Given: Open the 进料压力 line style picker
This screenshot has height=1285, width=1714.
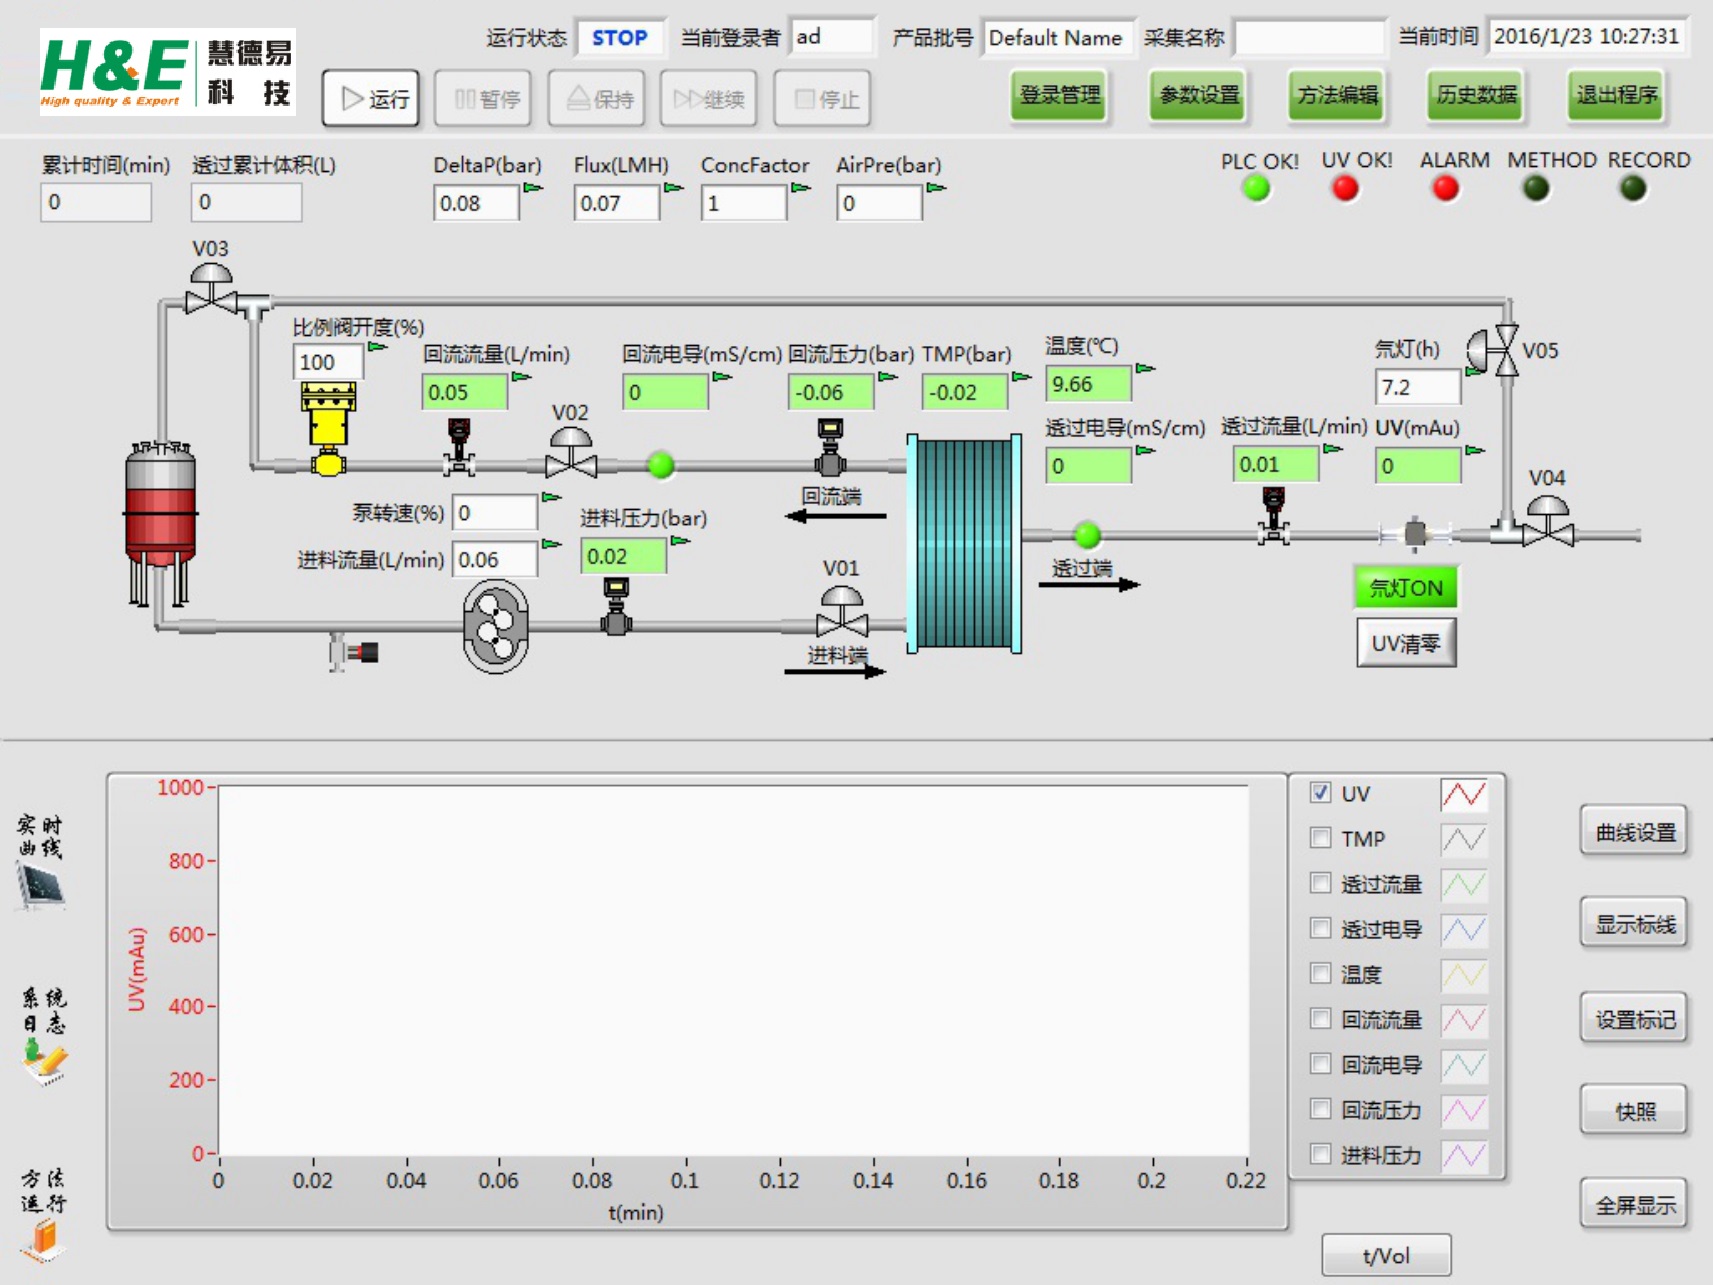Looking at the screenshot, I should coord(1464,1155).
